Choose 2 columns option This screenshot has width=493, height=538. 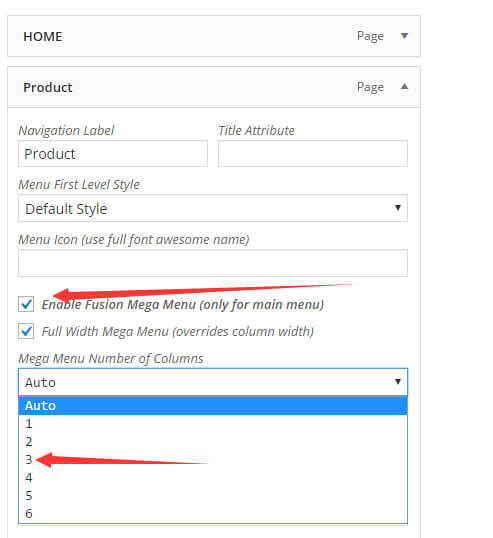point(213,442)
